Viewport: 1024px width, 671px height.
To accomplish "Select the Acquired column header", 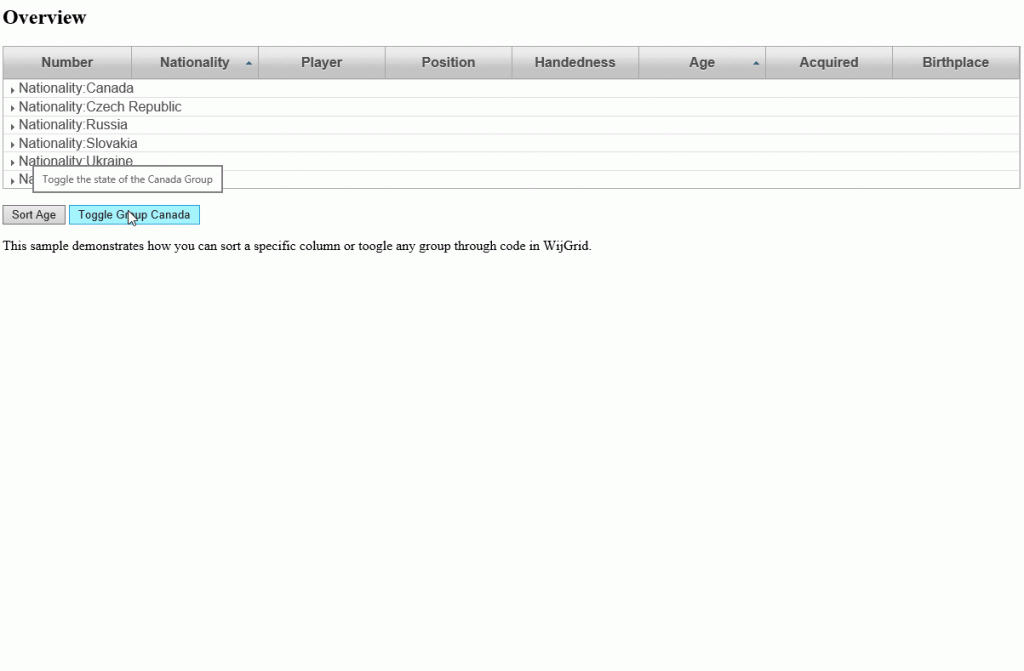I will [828, 62].
